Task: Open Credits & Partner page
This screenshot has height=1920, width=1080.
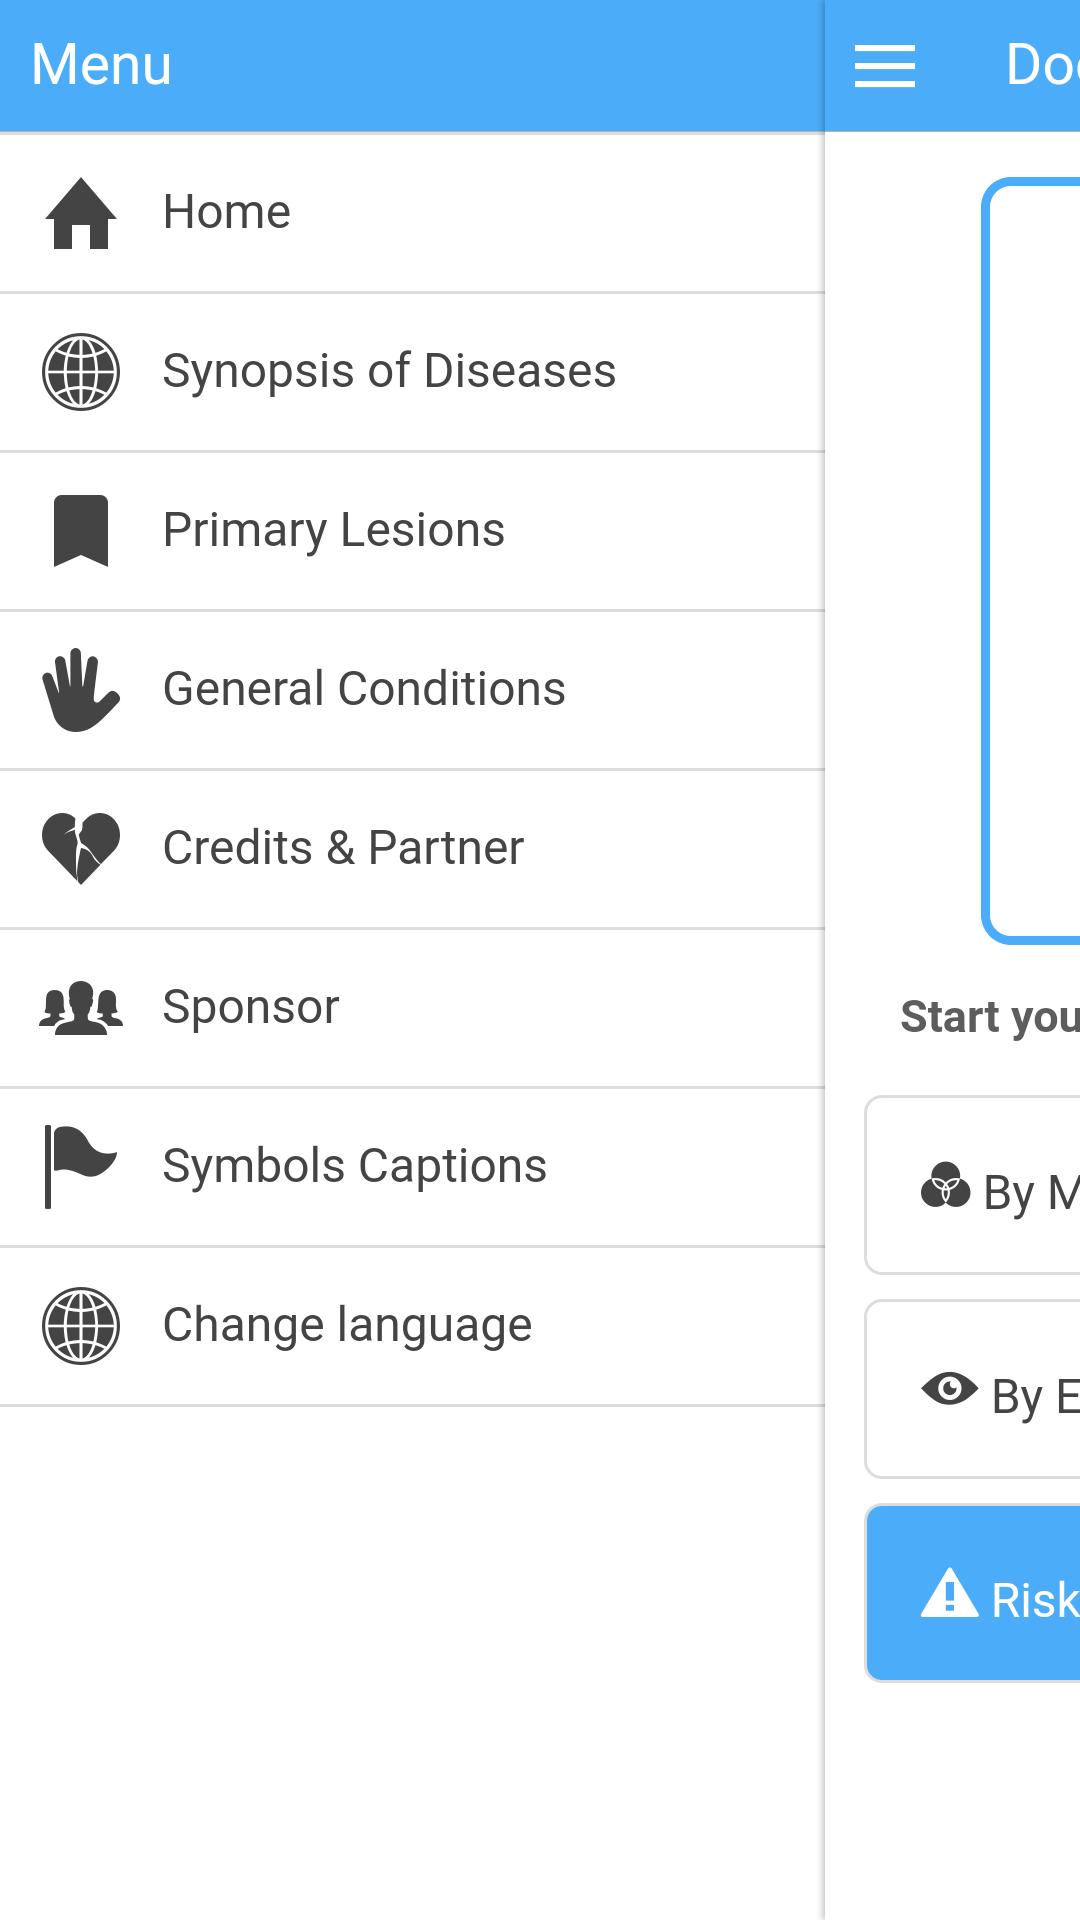Action: 343,848
